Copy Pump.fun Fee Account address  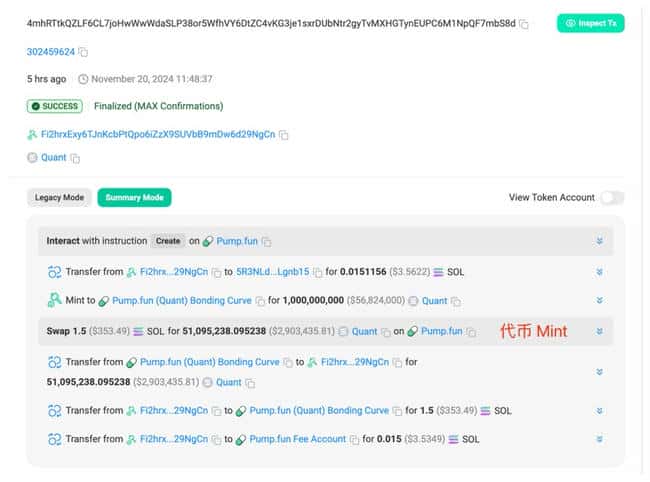[x=353, y=439]
